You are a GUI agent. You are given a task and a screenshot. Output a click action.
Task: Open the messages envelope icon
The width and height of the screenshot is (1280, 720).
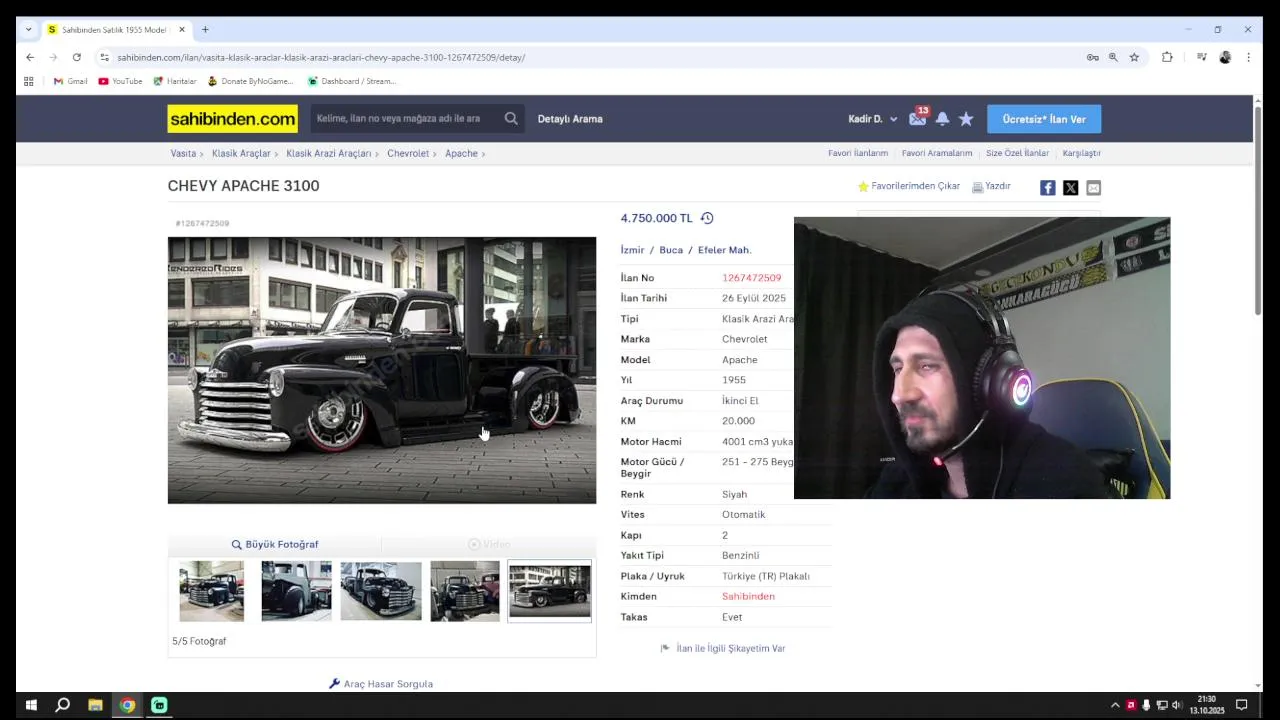(x=917, y=119)
